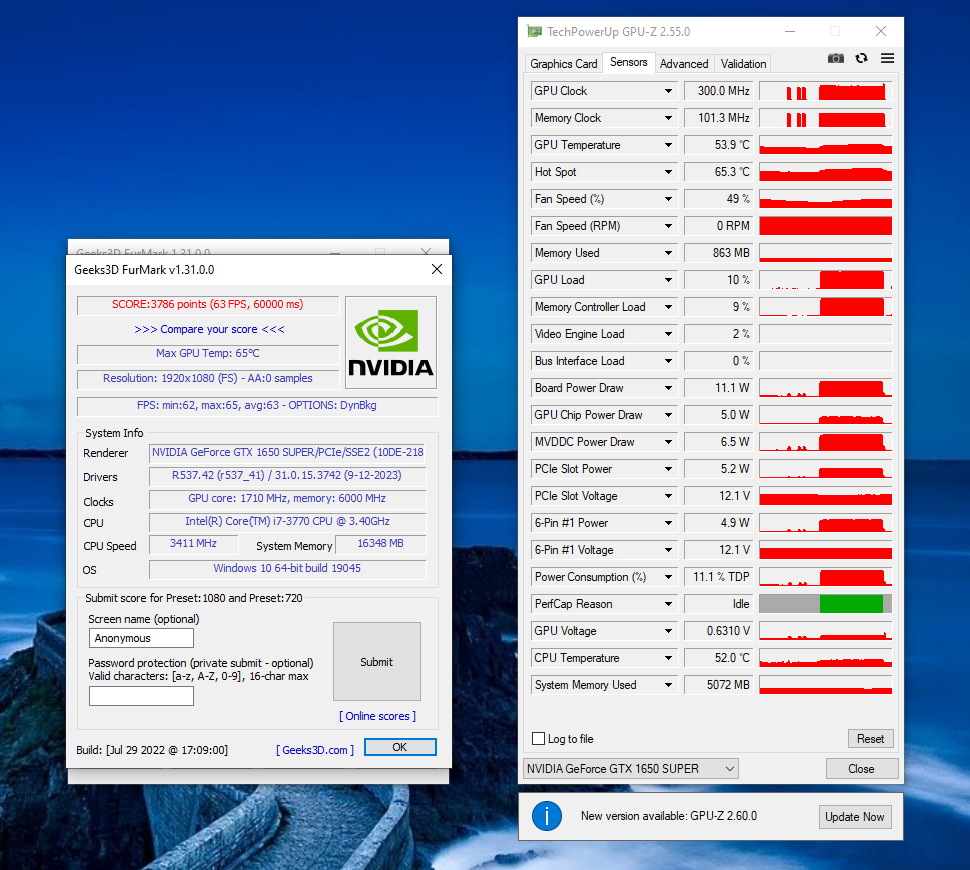Click the 16348 MB system memory value
This screenshot has height=870, width=970.
click(380, 543)
